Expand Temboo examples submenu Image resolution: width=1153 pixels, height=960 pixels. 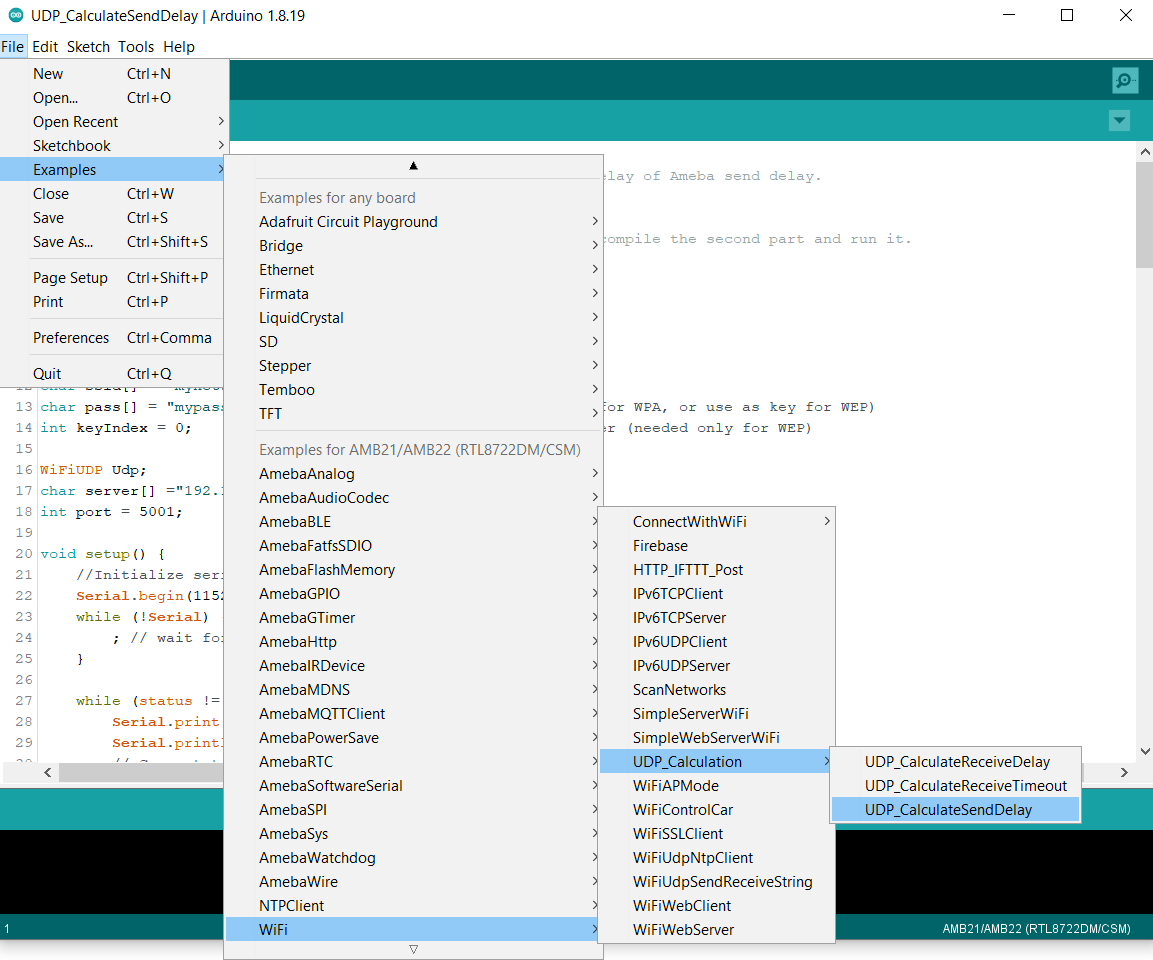pyautogui.click(x=413, y=390)
